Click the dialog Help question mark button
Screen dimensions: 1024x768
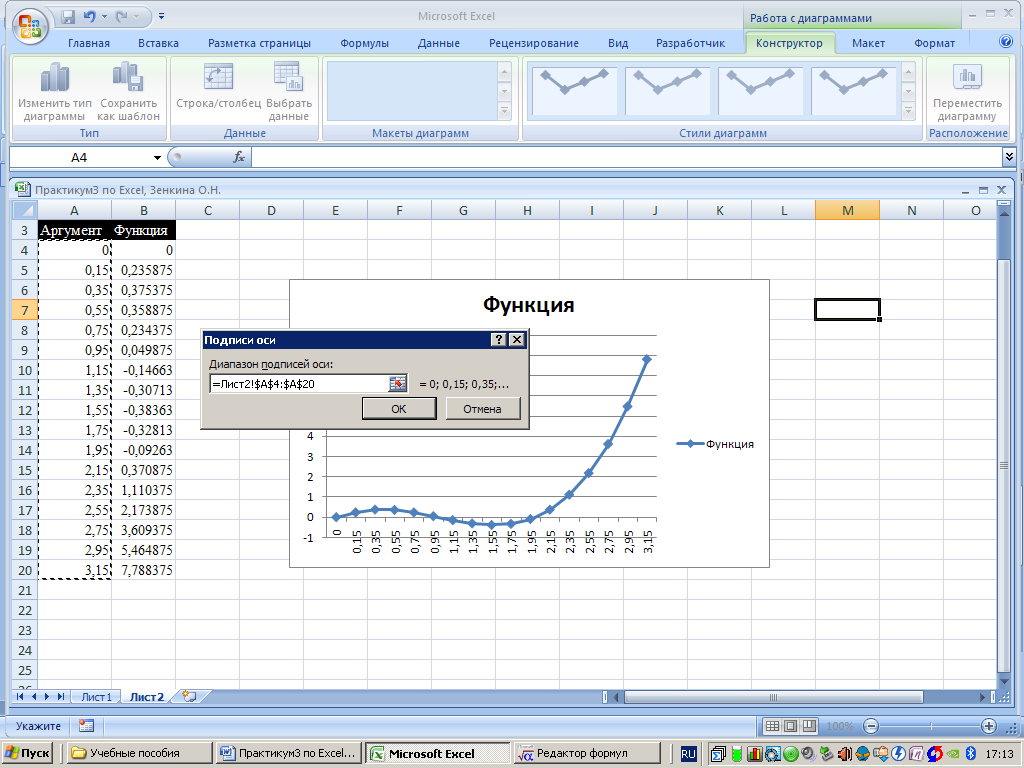pyautogui.click(x=498, y=340)
